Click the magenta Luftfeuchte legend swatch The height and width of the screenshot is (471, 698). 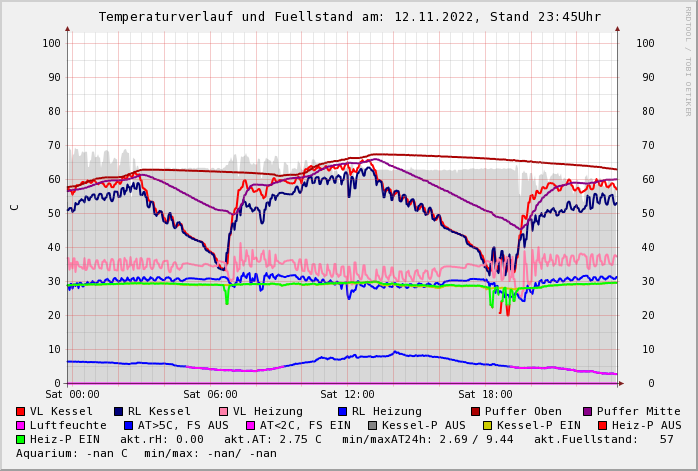point(20,426)
